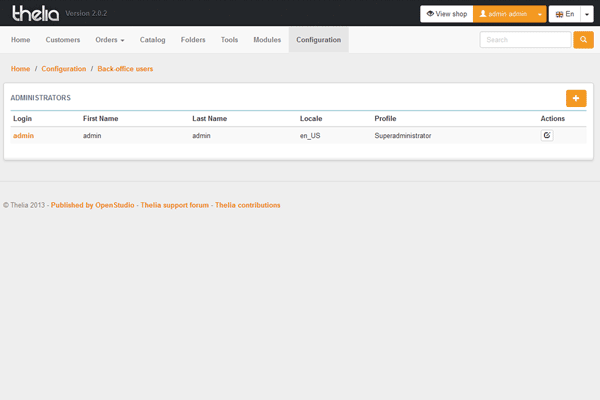This screenshot has height=400, width=600.
Task: Expand the Orders menu dropdown
Action: click(110, 40)
